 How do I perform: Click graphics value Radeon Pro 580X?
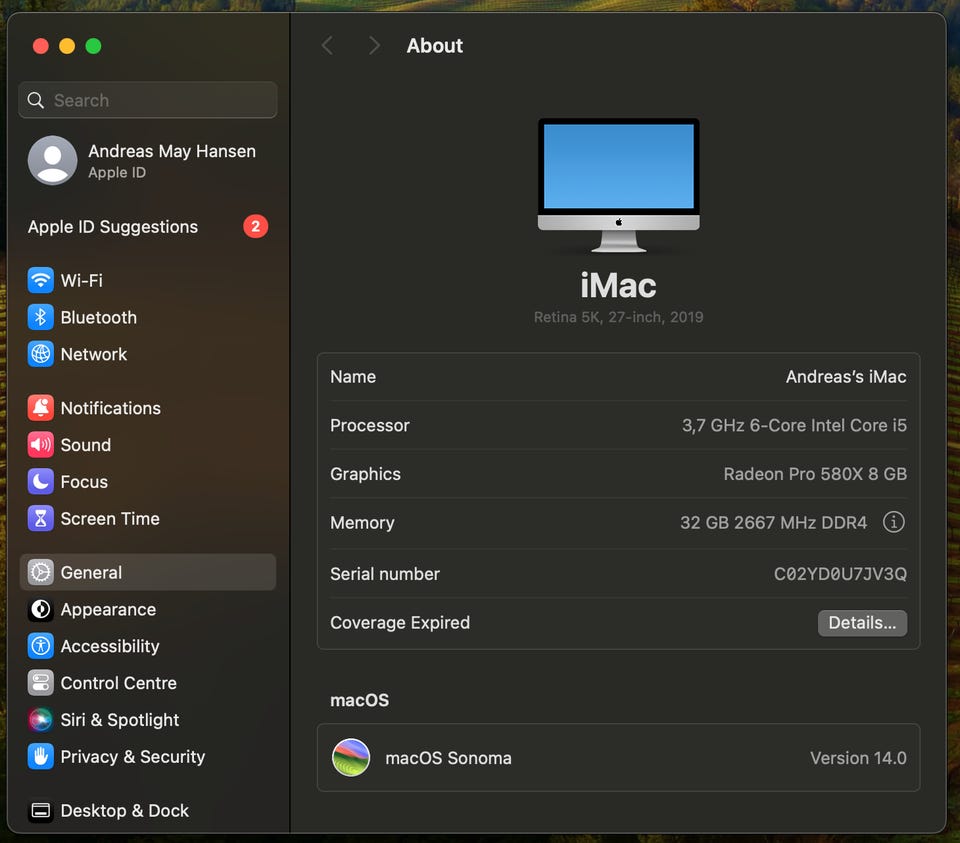(x=815, y=474)
